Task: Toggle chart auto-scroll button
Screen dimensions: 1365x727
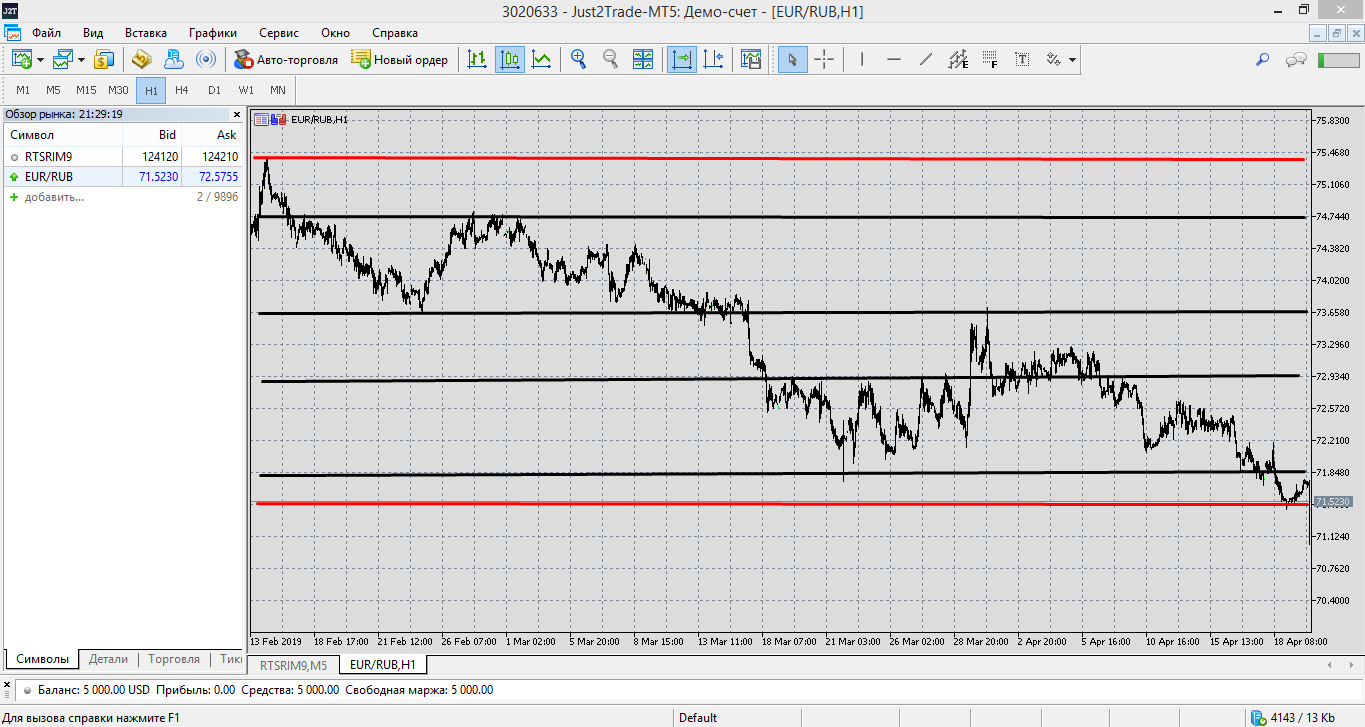Action: tap(682, 59)
